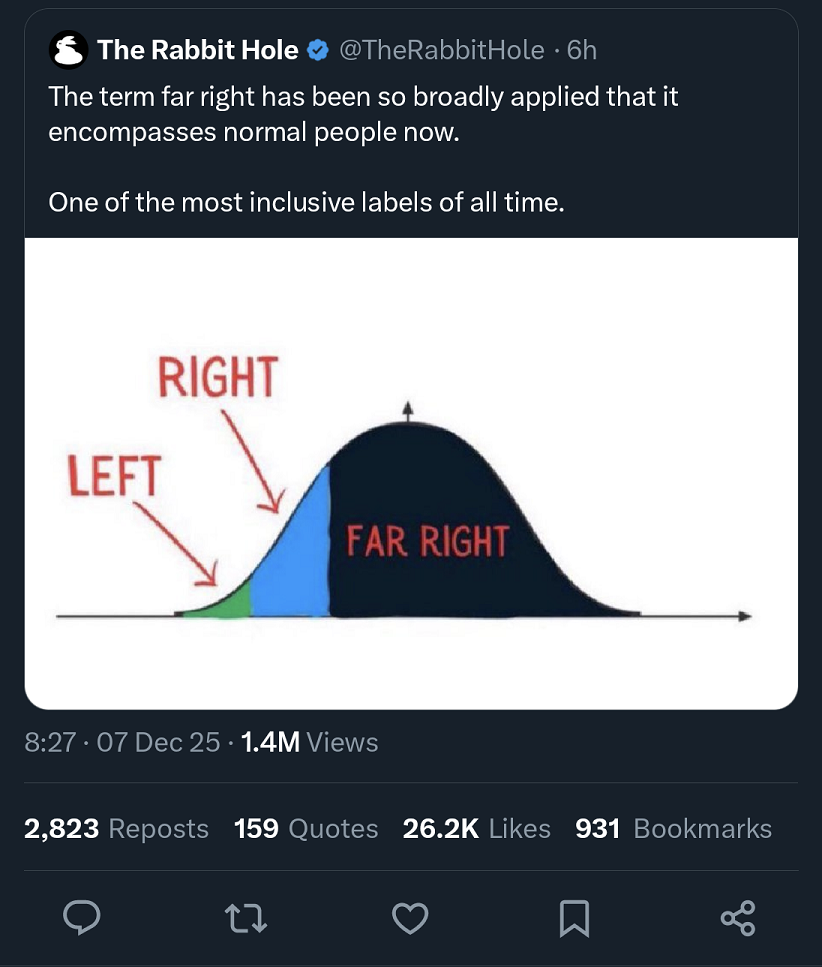The image size is (822, 967).
Task: Open the @TheRabbitHole handle link
Action: (443, 50)
